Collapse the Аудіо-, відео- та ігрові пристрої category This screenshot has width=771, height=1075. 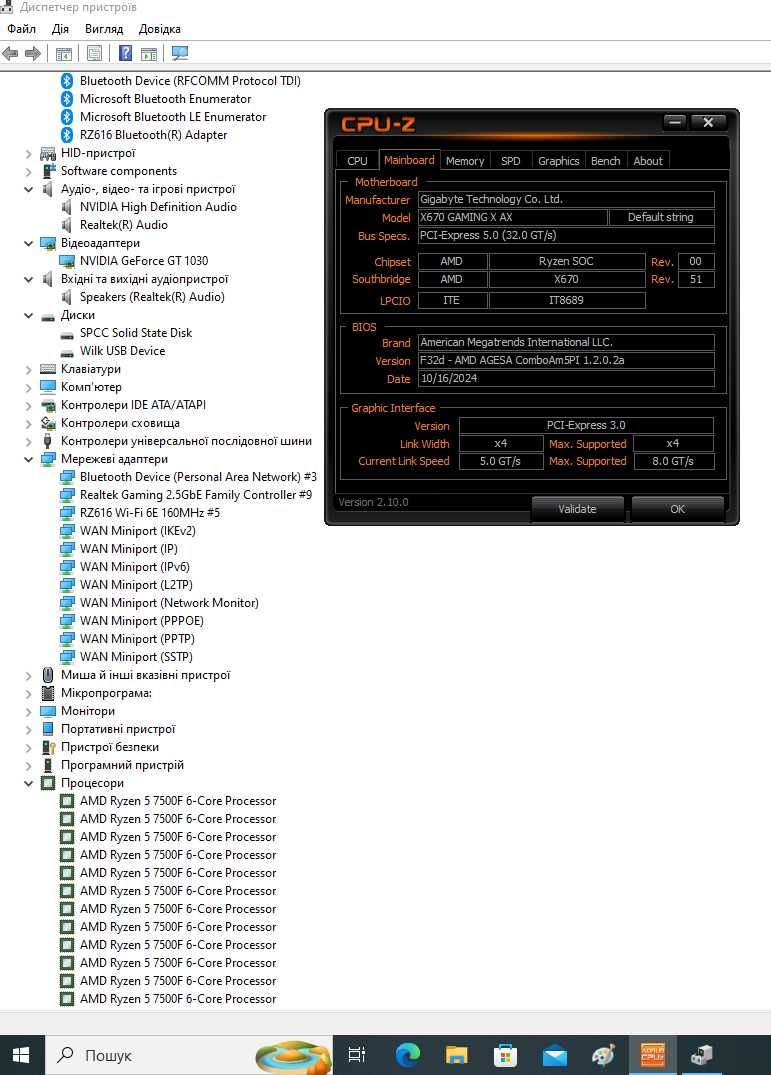[x=28, y=189]
